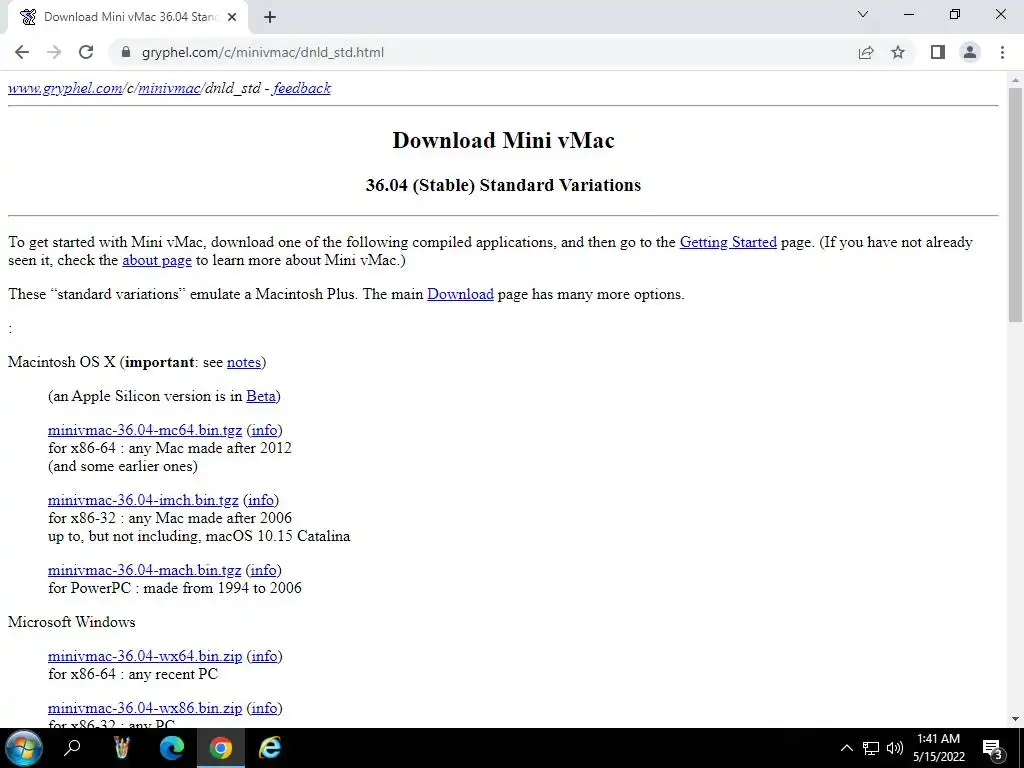Share this page icon in address bar
1024x768 pixels.
click(x=866, y=52)
